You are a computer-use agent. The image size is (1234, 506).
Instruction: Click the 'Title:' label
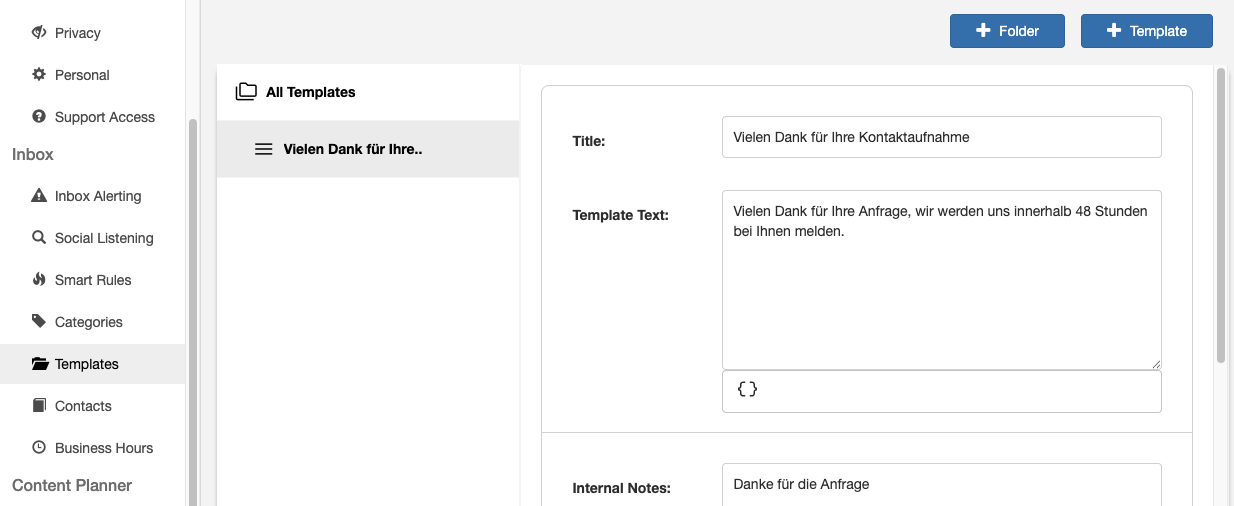coord(589,141)
